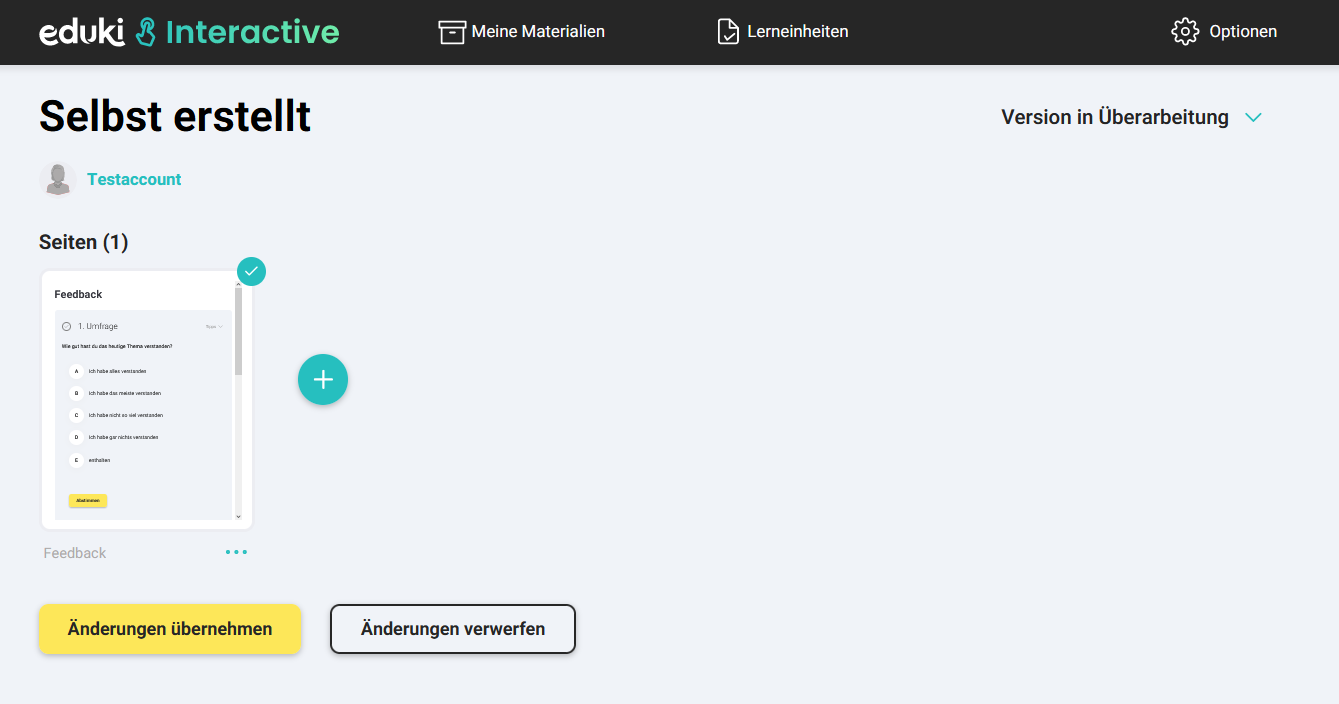1339x704 pixels.
Task: Click Änderungen übernehmen button
Action: (x=170, y=629)
